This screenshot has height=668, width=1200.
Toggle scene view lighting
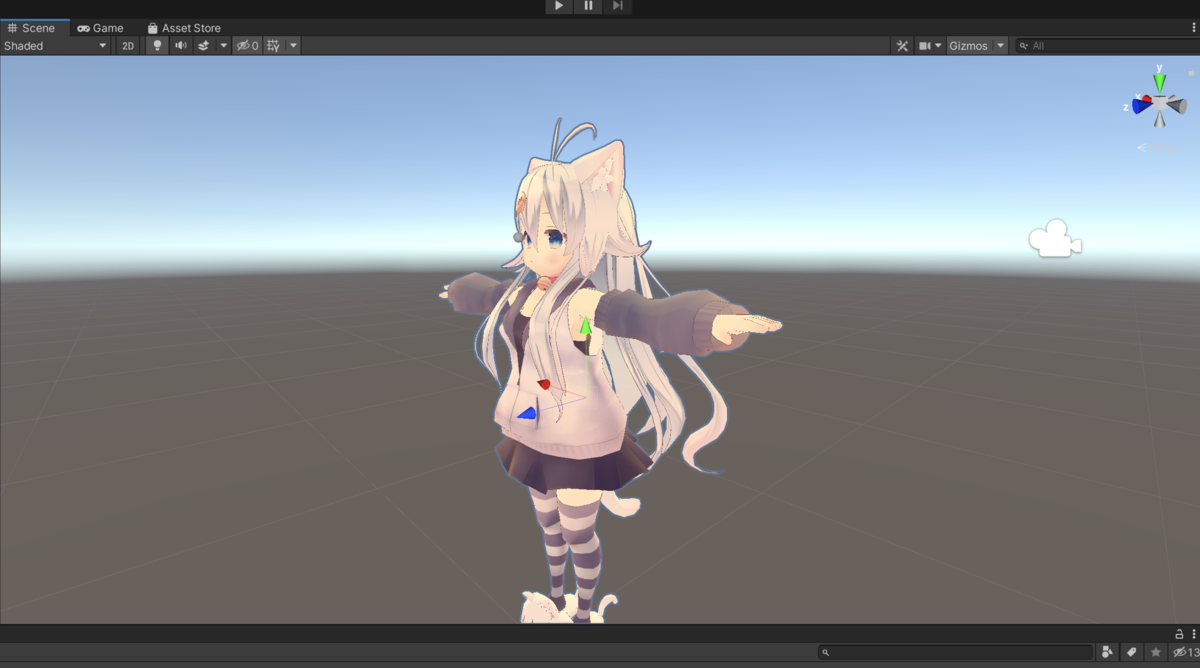click(157, 45)
